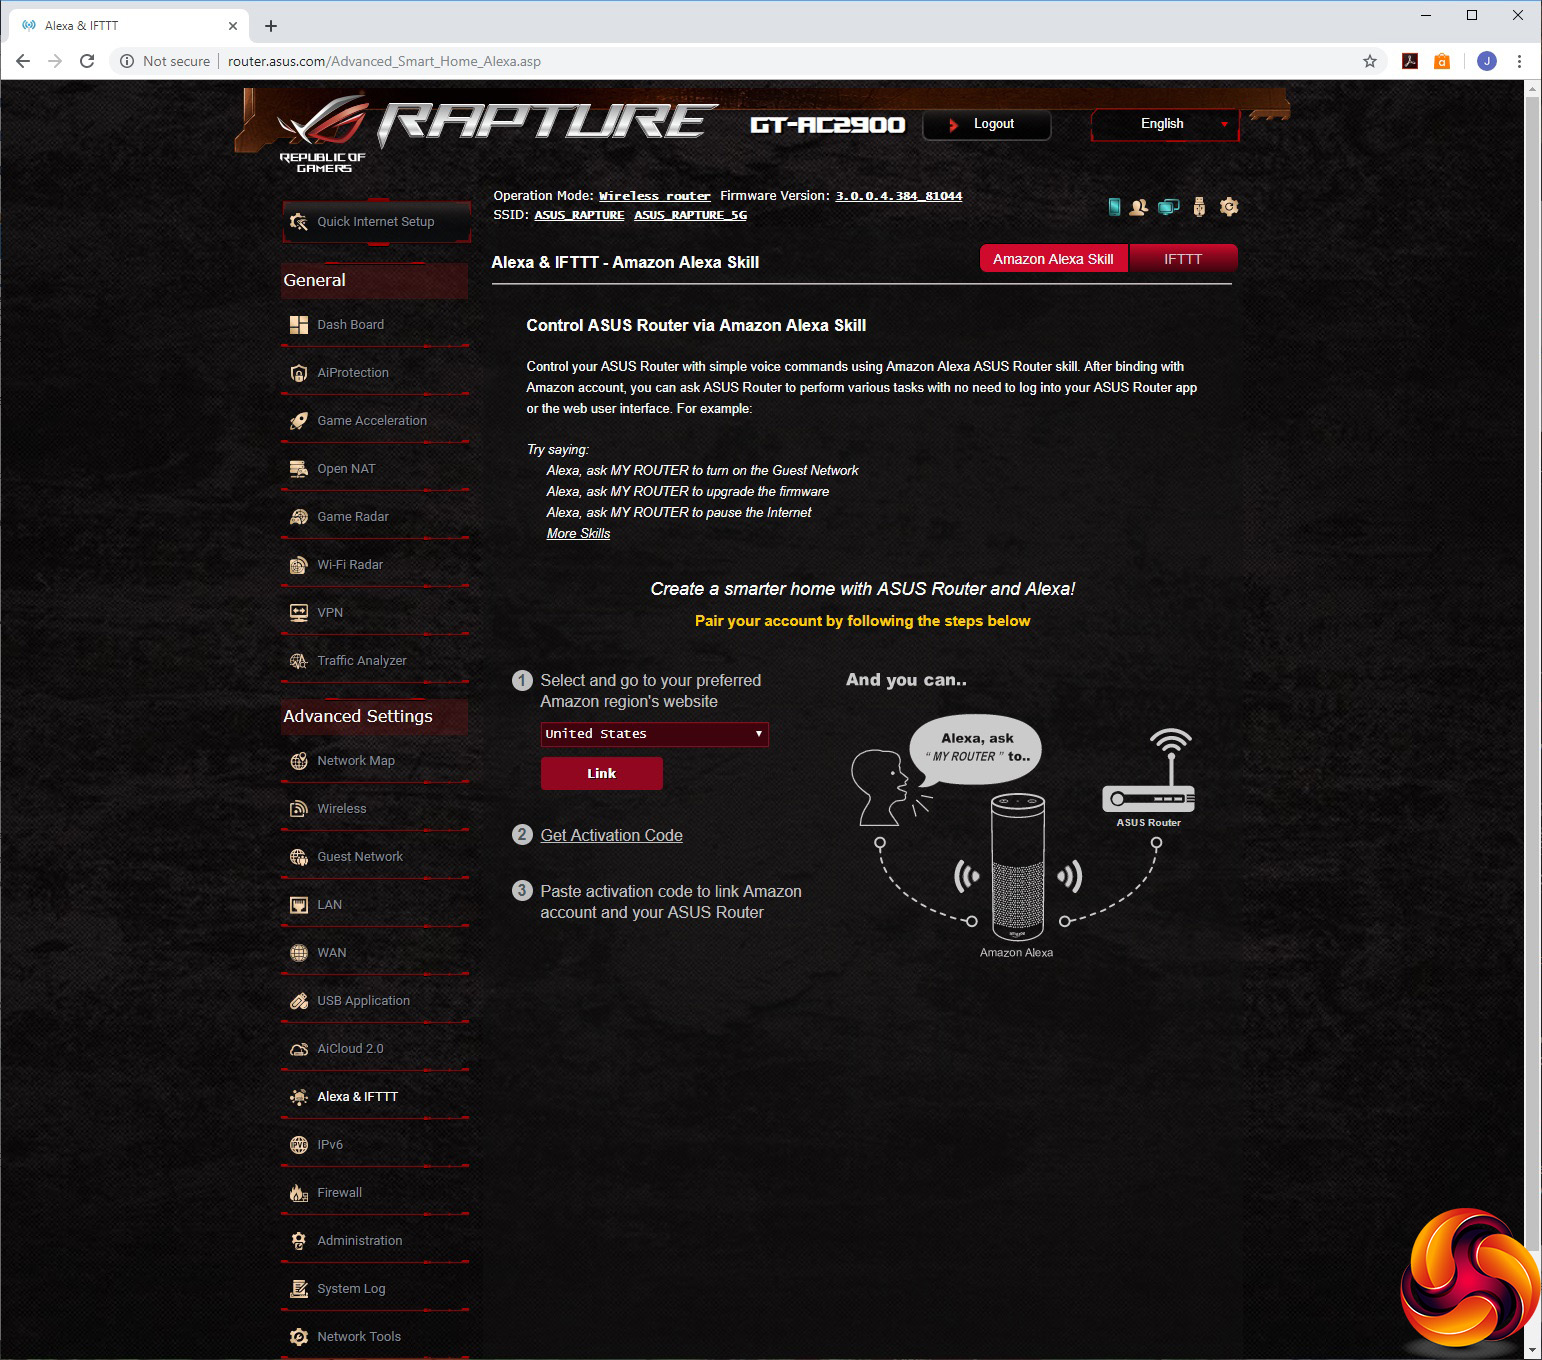Click the firmware version 3.0.0.4.384_81044 link
Viewport: 1542px width, 1360px height.
pyautogui.click(x=899, y=196)
